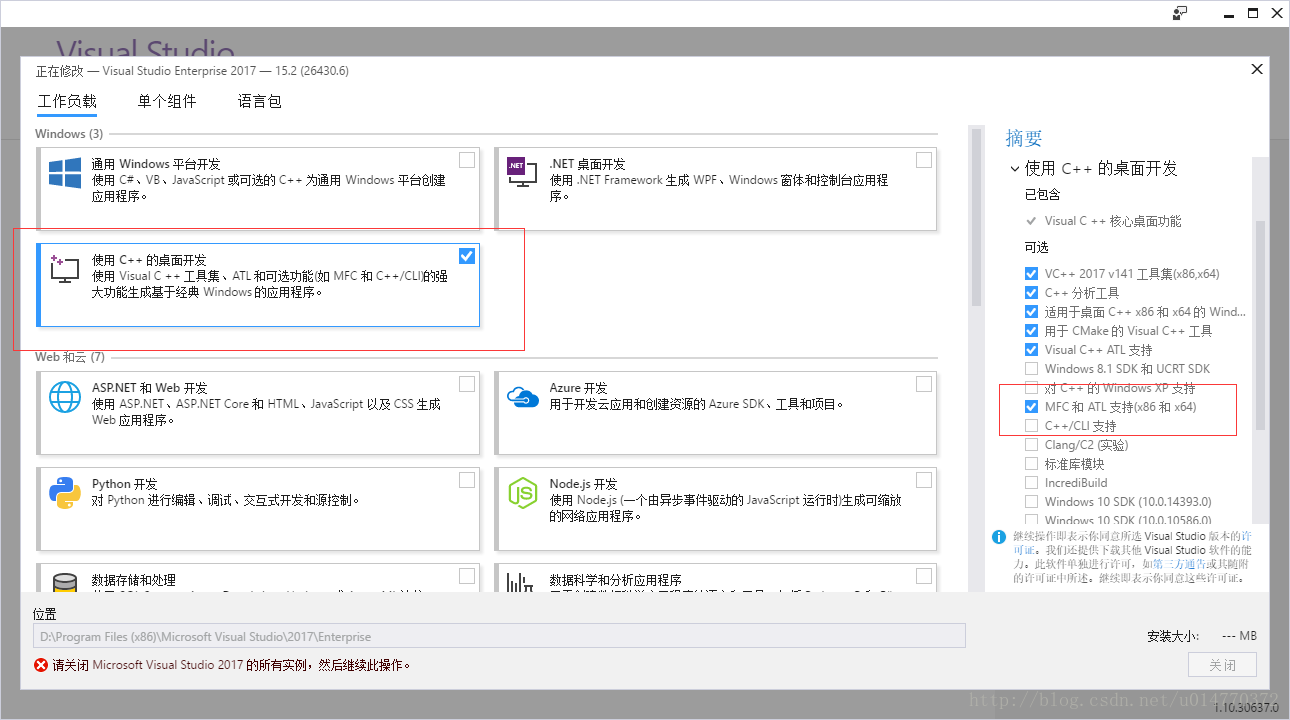Viewport: 1290px width, 720px height.
Task: Click the Windows (3) section header
Action: click(x=69, y=134)
